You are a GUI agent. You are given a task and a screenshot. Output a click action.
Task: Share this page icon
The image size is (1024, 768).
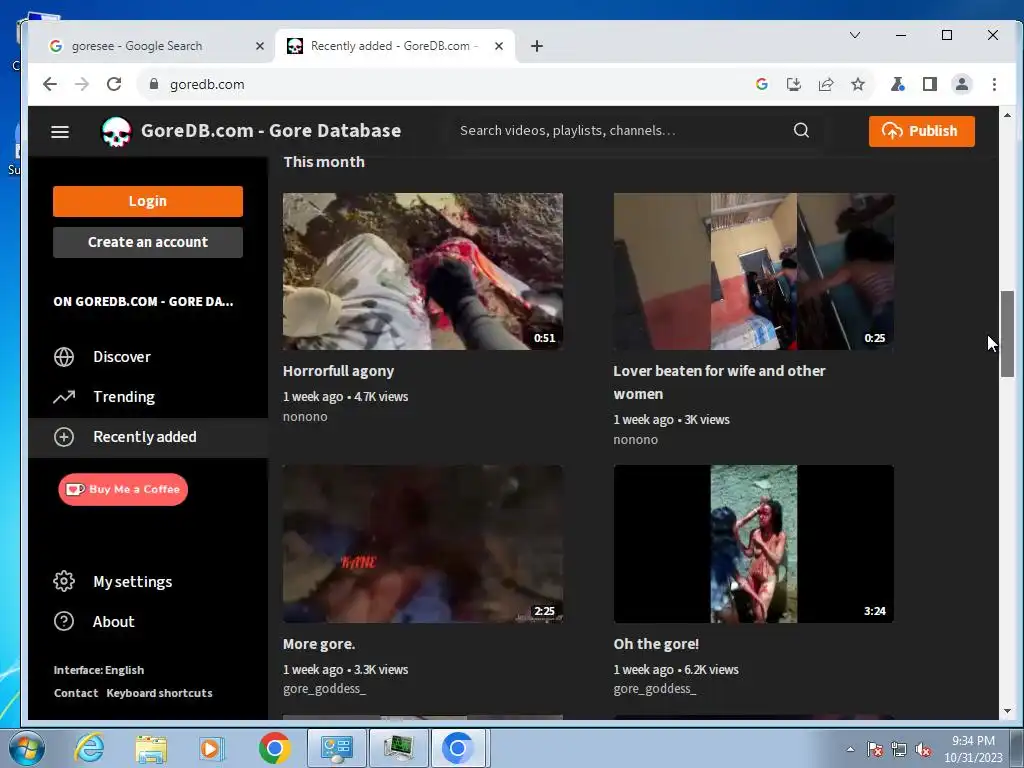pyautogui.click(x=825, y=84)
